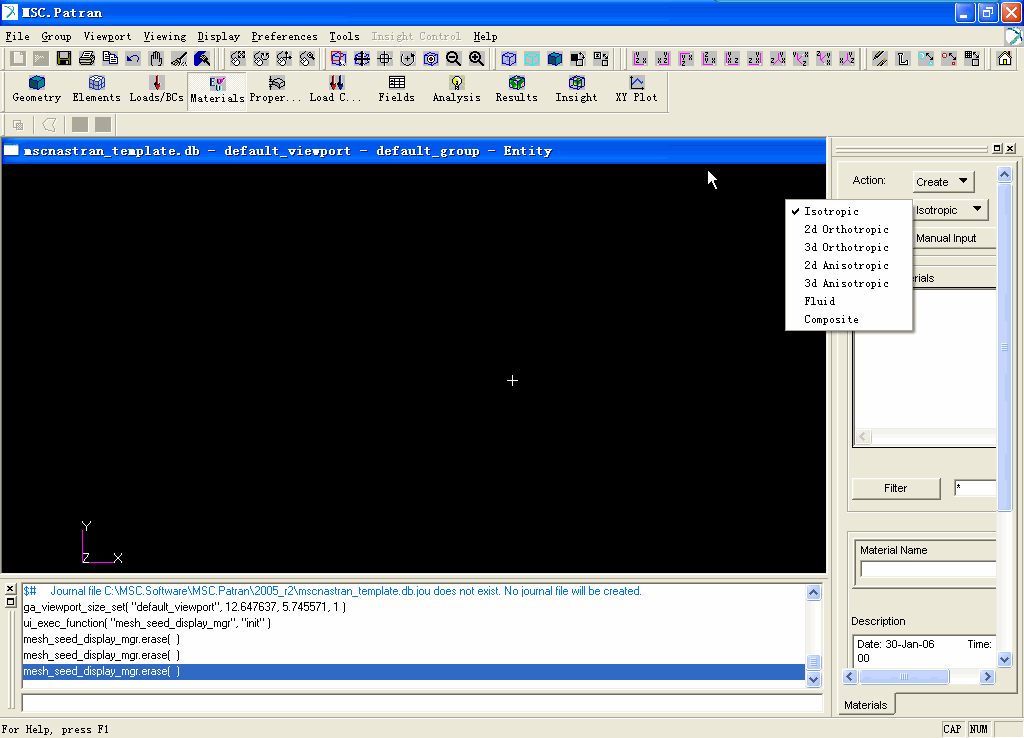The width and height of the screenshot is (1024, 738).
Task: Open the XY Plot application
Action: click(x=636, y=89)
